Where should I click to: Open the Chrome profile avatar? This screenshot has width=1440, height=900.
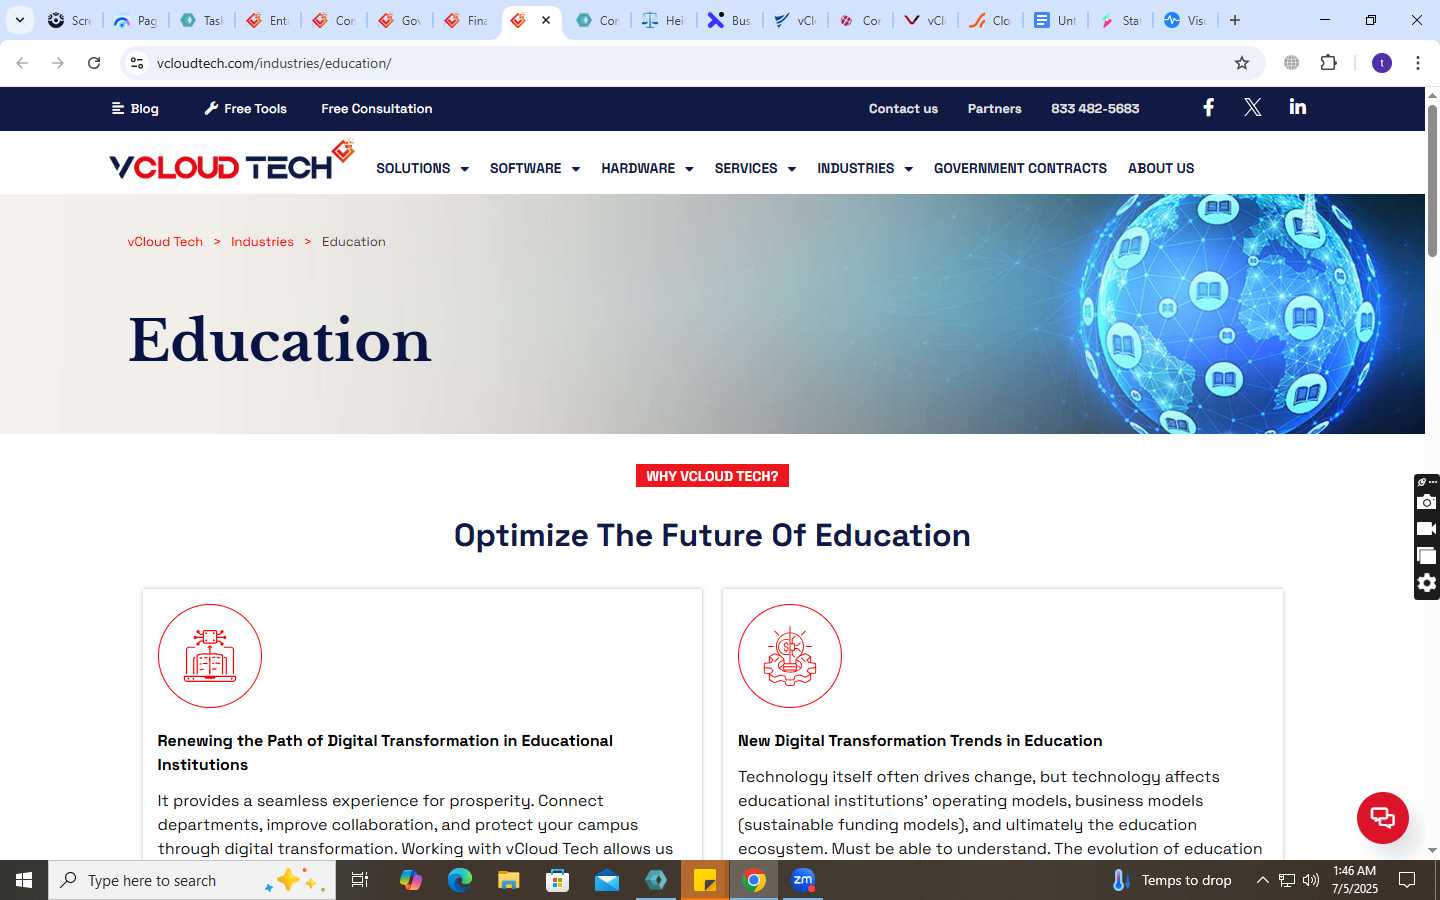[x=1382, y=63]
